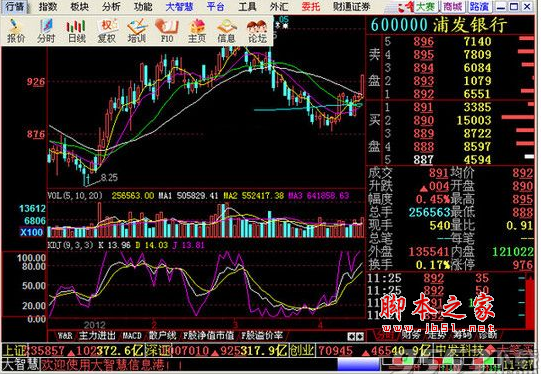
Task: Open the 论坛 forum icon
Action: click(x=257, y=31)
